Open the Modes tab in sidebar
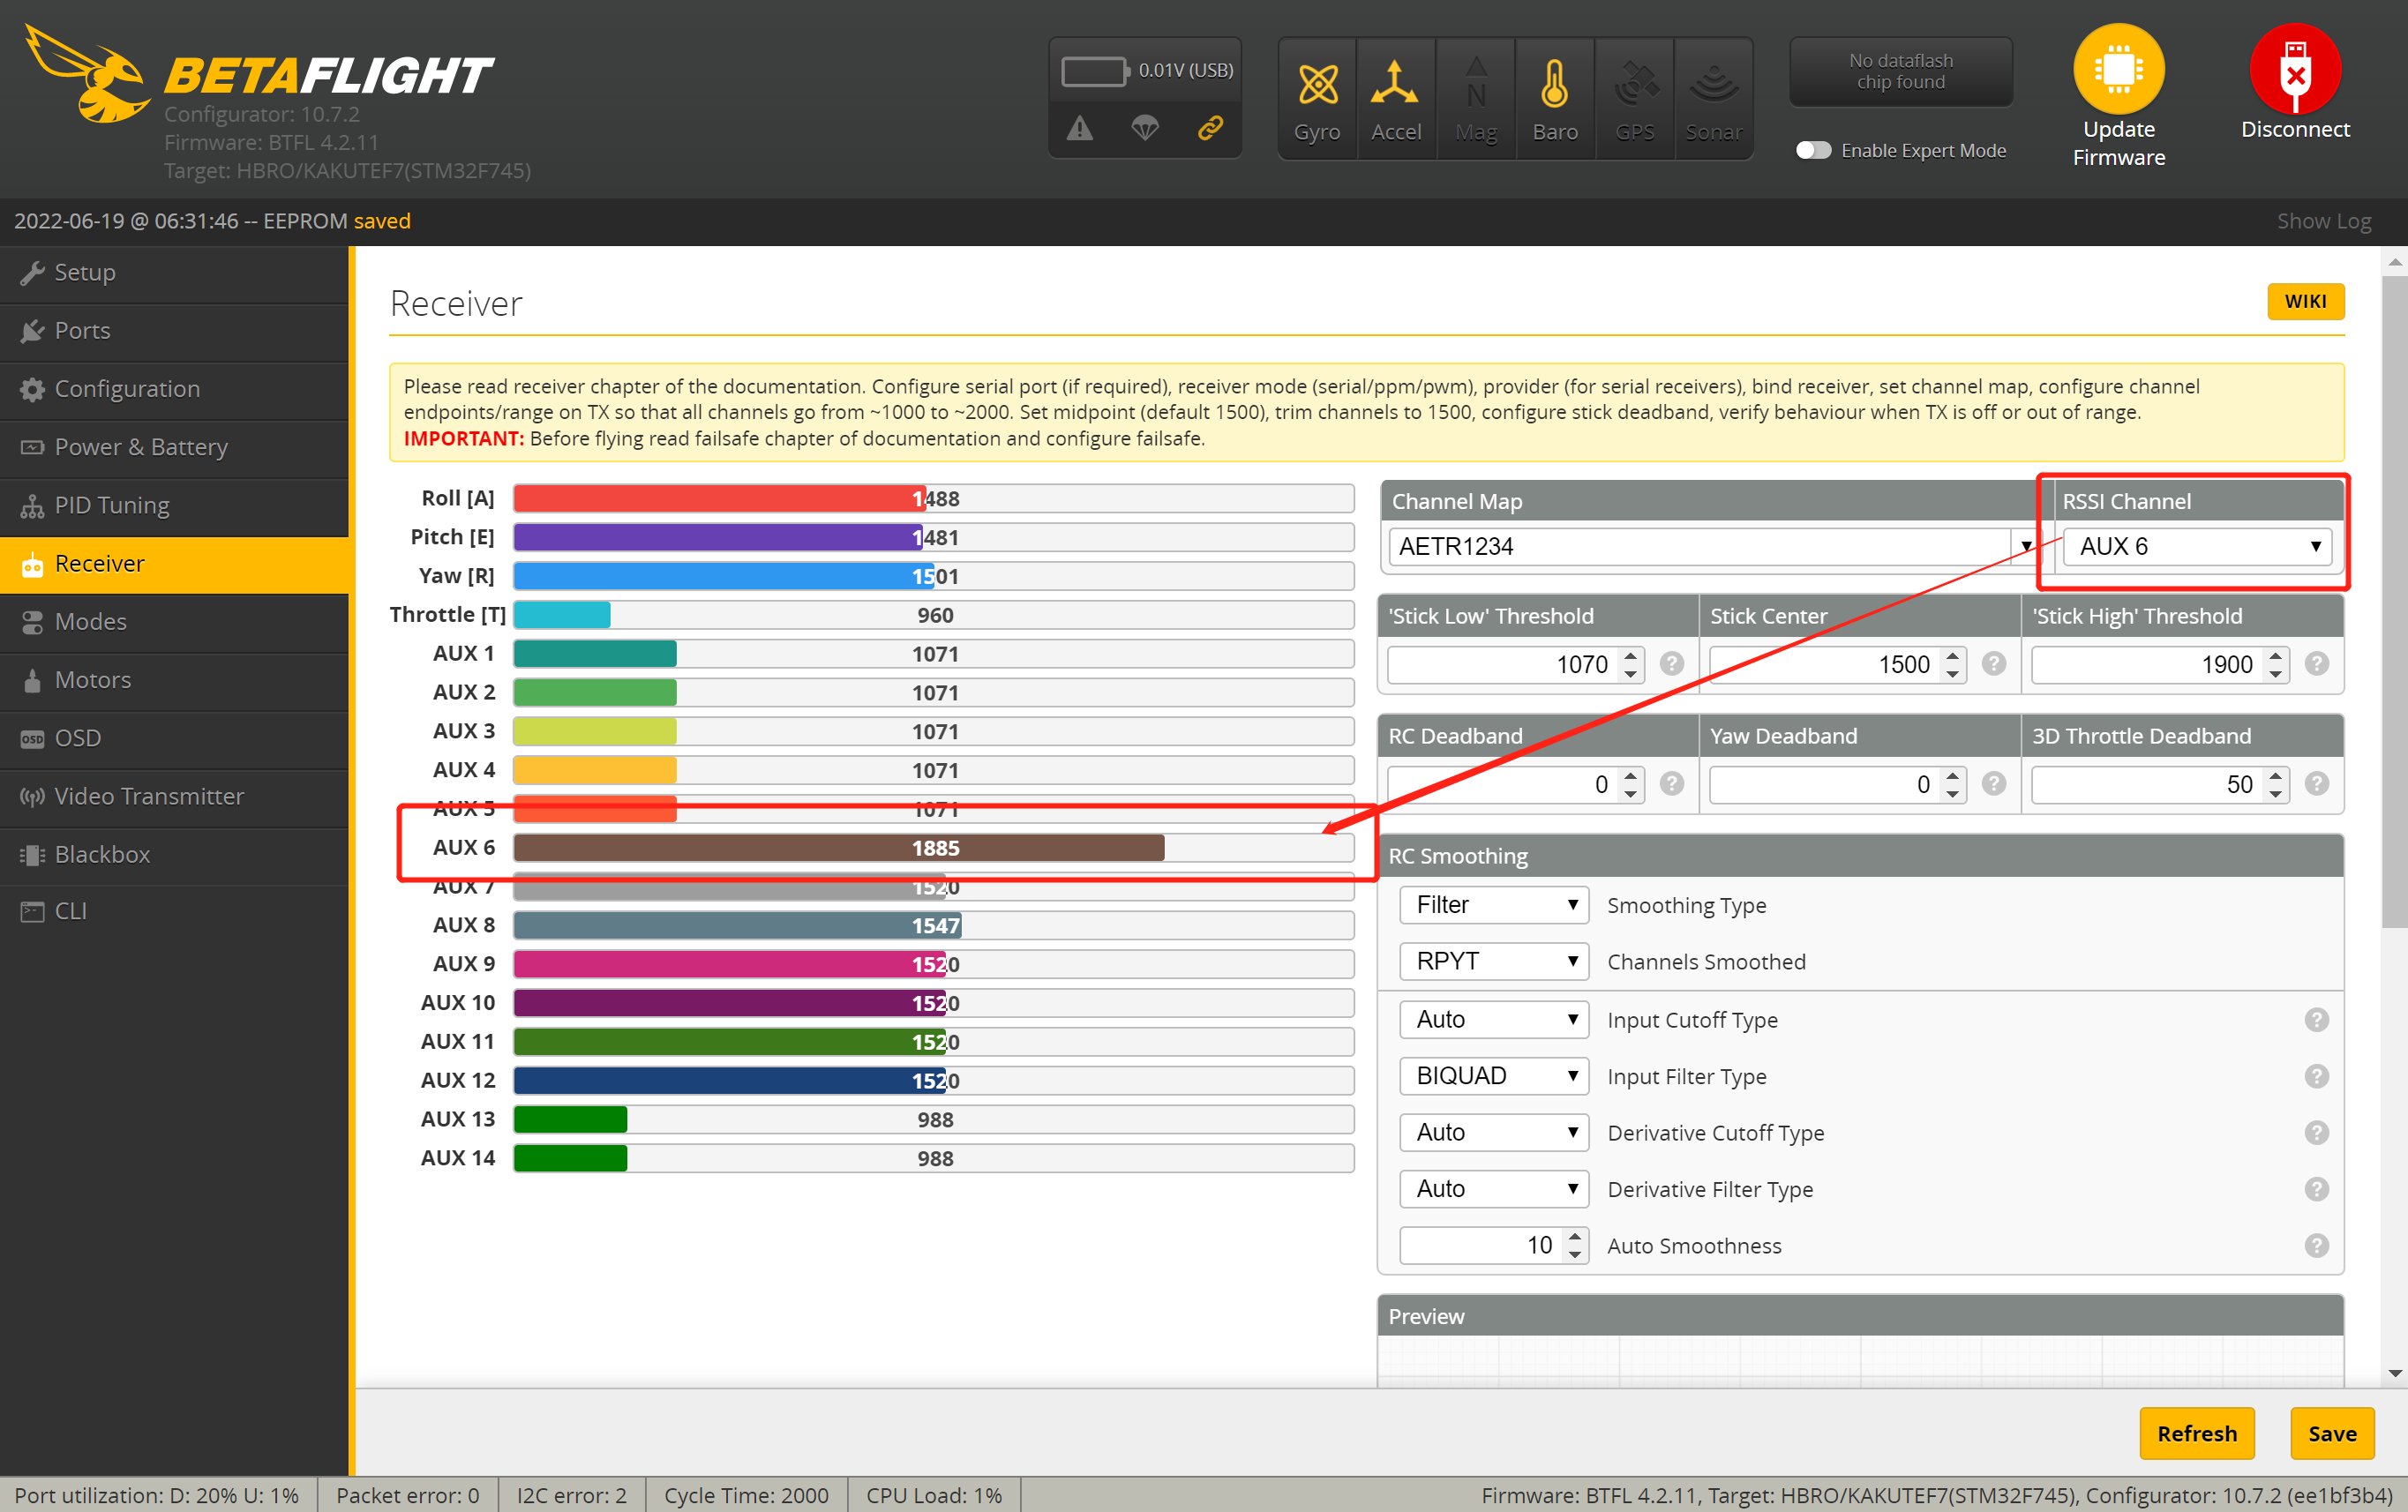This screenshot has width=2408, height=1512. pos(91,621)
